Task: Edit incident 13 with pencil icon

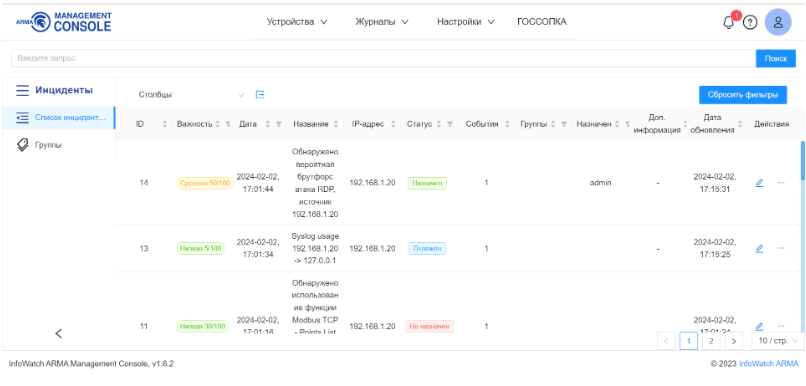Action: click(759, 248)
